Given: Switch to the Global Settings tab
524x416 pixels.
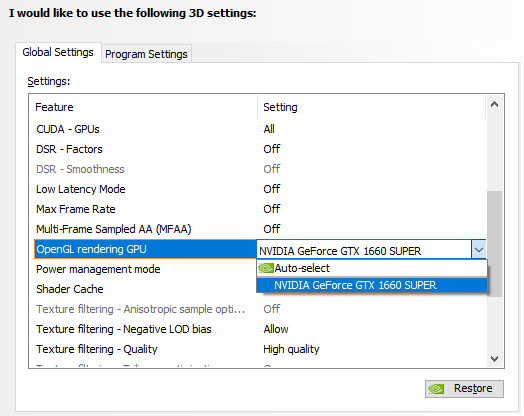Looking at the screenshot, I should point(58,52).
